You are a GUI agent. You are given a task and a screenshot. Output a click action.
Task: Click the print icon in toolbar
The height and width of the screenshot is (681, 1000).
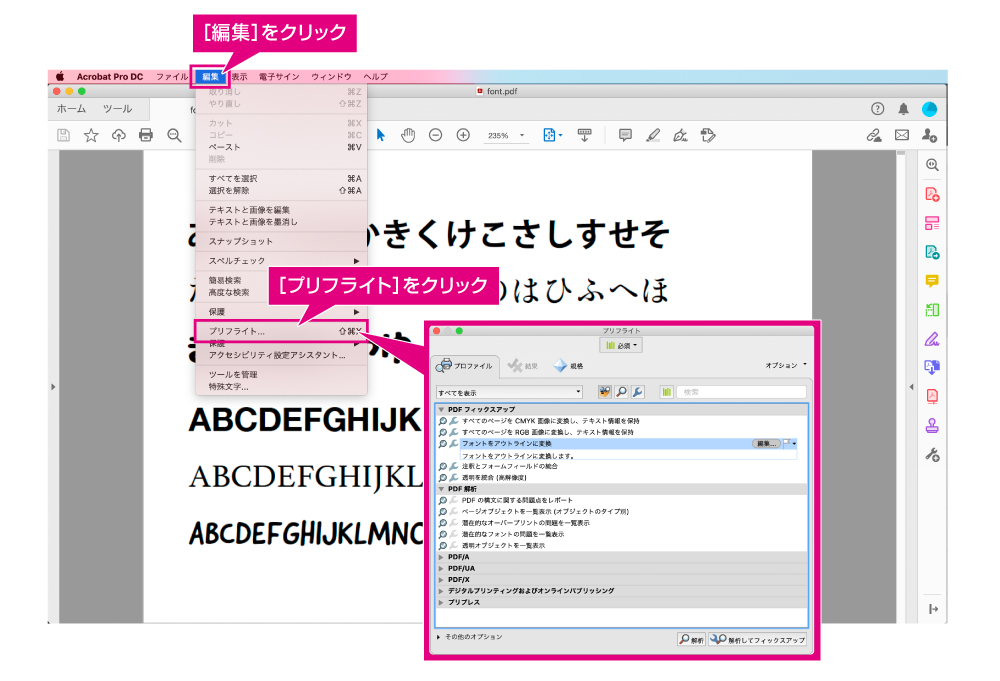(146, 135)
